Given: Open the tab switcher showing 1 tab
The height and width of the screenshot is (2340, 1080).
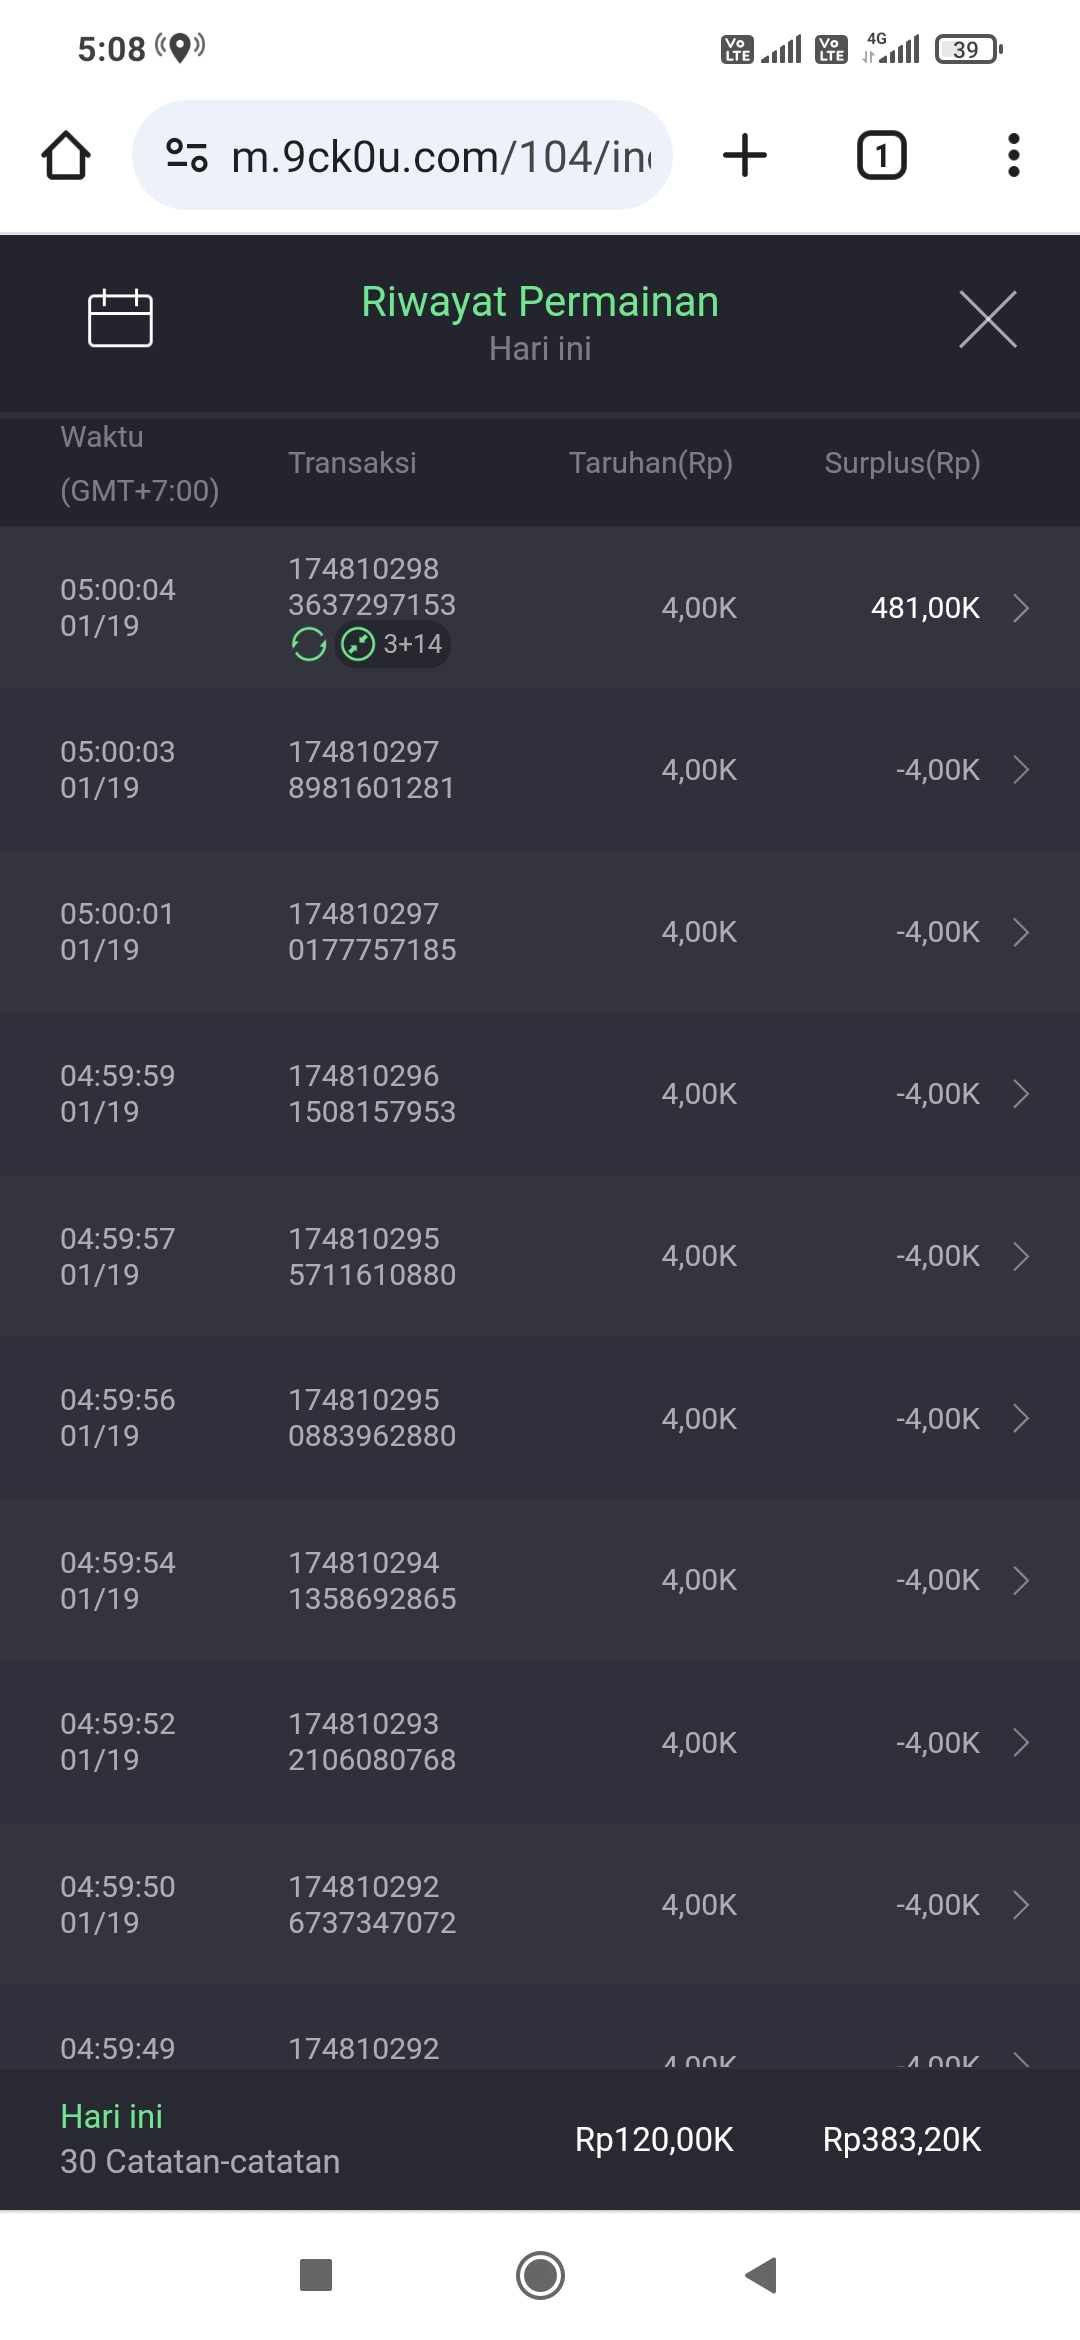Looking at the screenshot, I should [x=881, y=156].
